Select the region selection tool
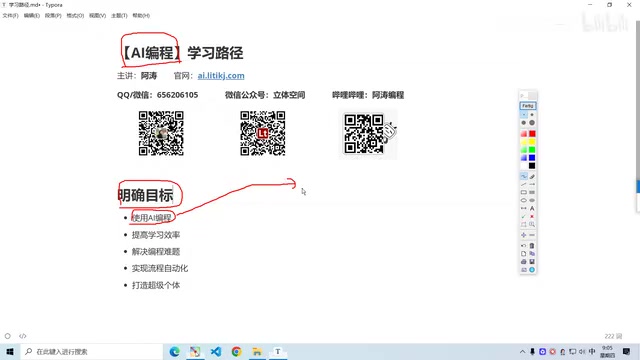Viewport: 640px width, 360px height. [x=524, y=224]
